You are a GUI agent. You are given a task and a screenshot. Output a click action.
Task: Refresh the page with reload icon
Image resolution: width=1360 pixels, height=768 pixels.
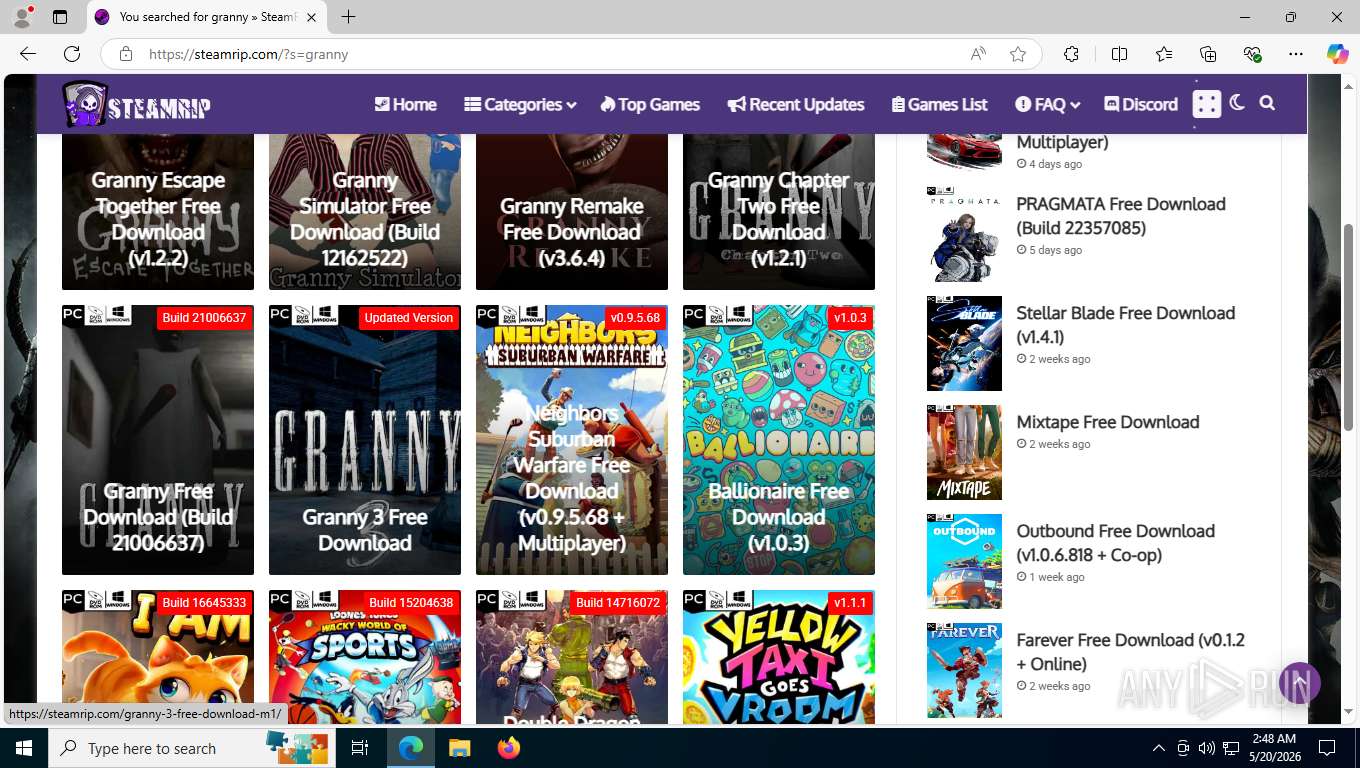[x=72, y=54]
